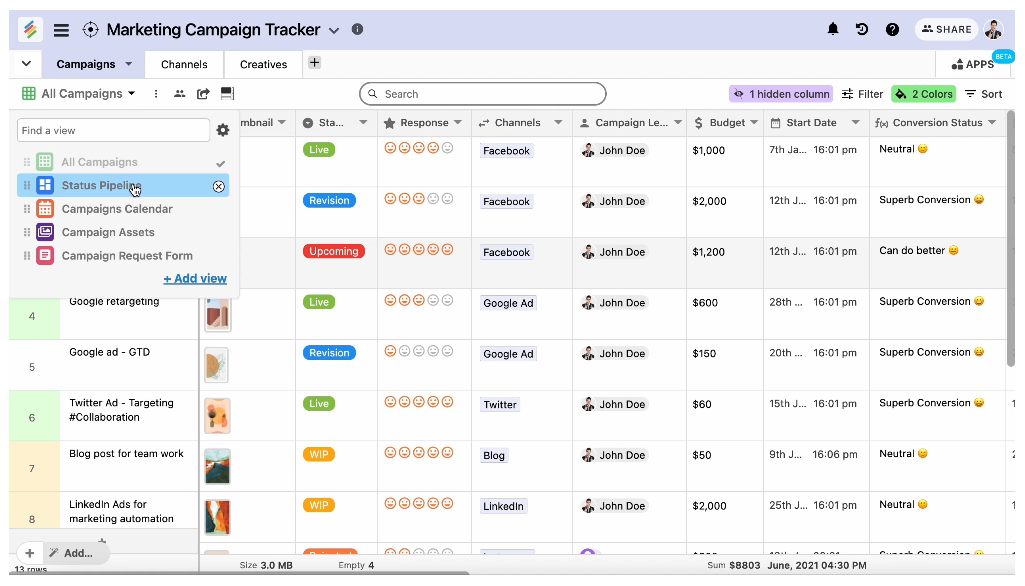Viewport: 1025px width, 586px height.
Task: Open view settings gear icon
Action: click(x=223, y=130)
